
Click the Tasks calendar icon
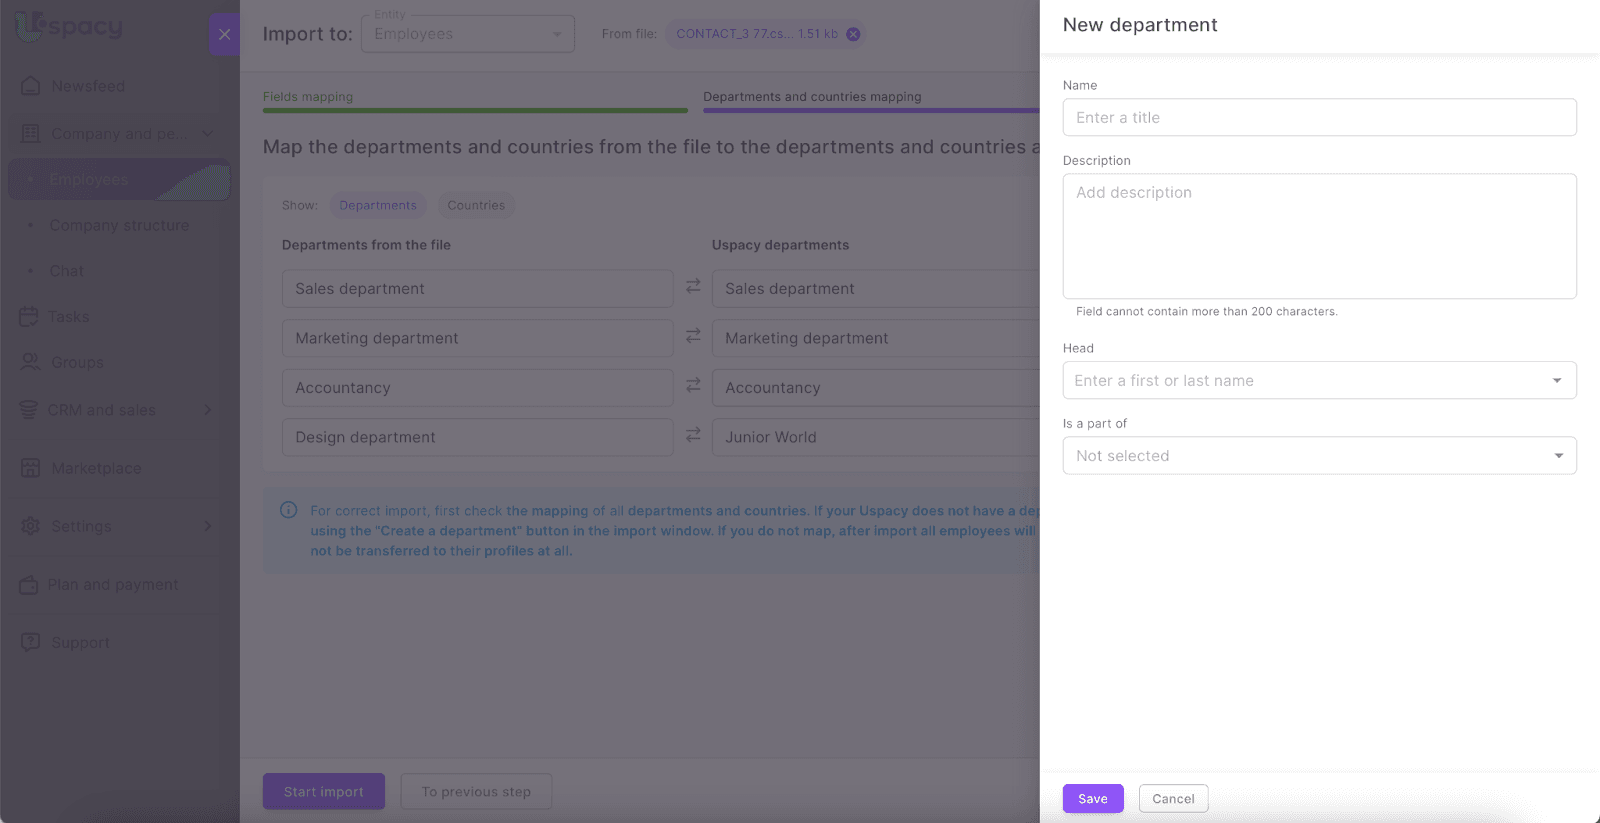[29, 317]
